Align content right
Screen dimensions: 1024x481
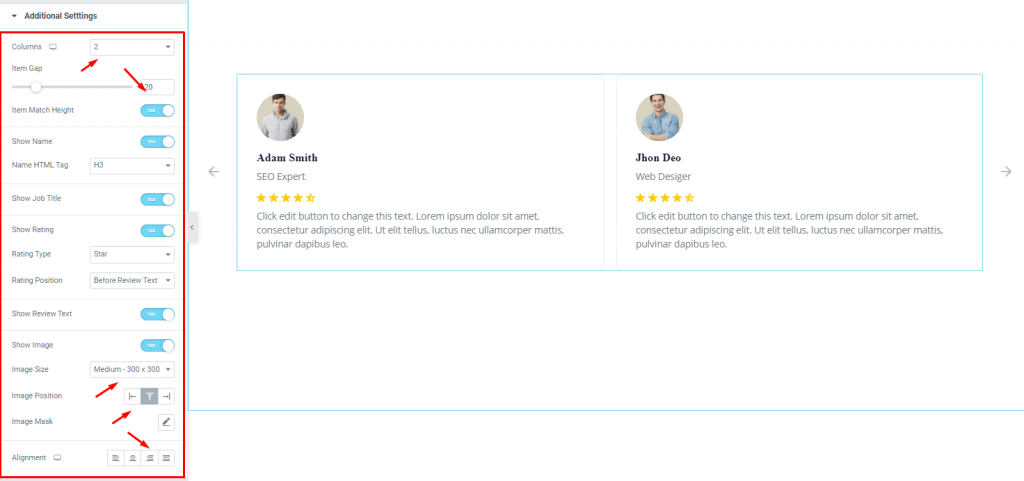tap(150, 458)
